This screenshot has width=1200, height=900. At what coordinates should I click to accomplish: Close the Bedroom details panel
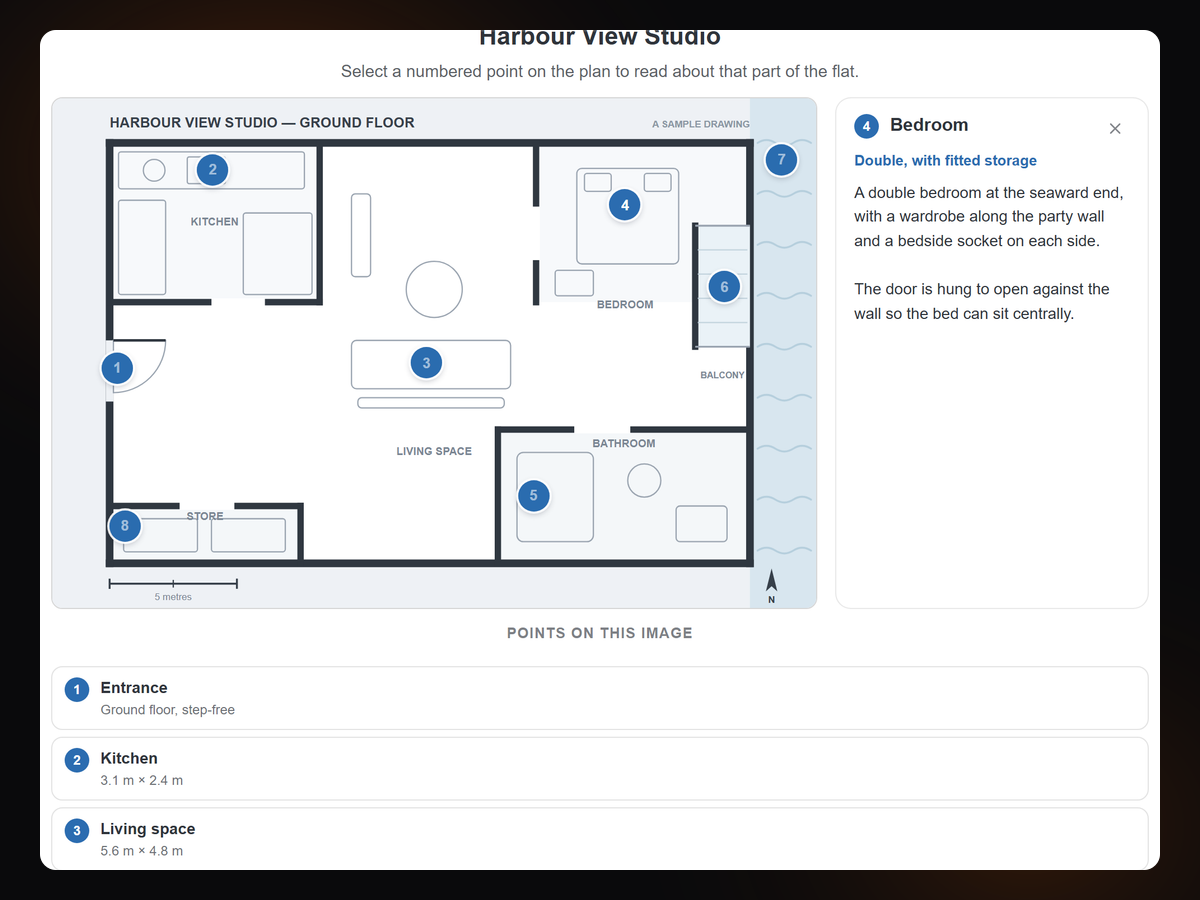click(x=1115, y=128)
